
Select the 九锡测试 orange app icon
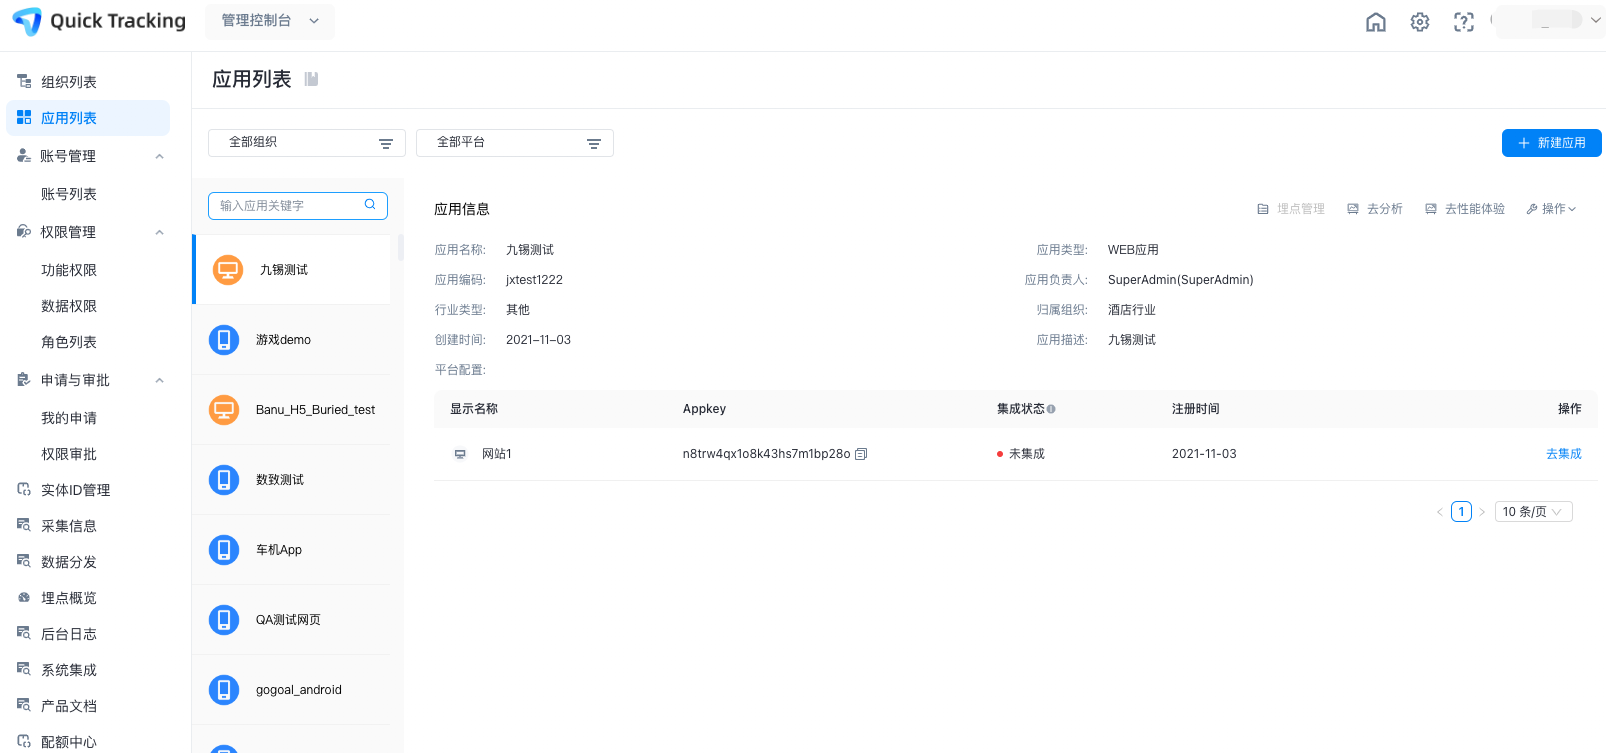point(228,270)
